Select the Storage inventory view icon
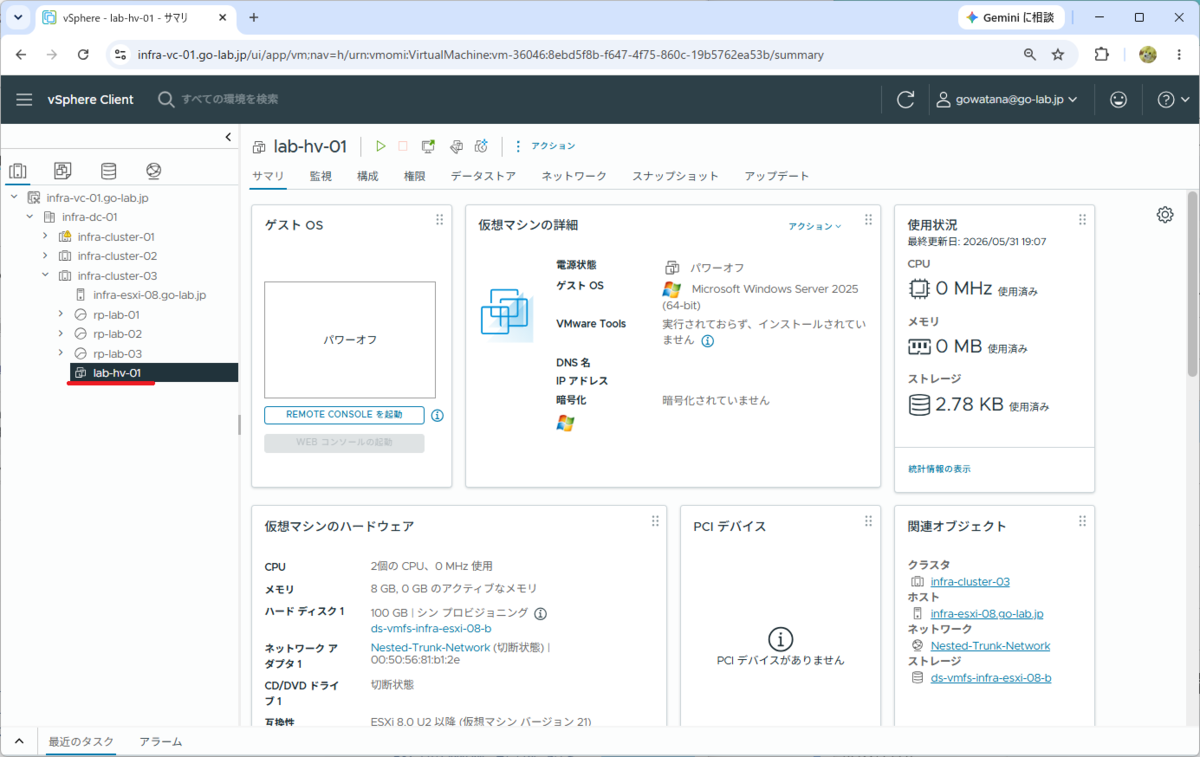 [x=108, y=171]
